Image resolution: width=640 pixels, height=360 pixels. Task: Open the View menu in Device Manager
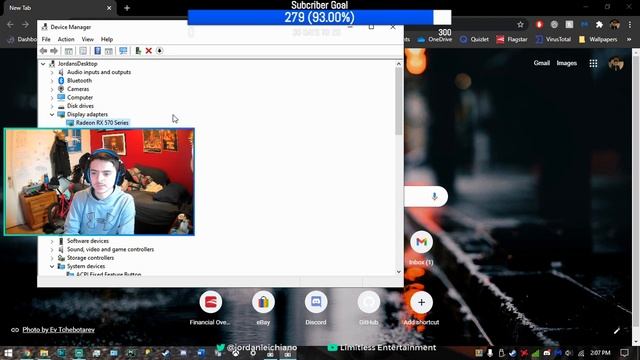pos(87,39)
